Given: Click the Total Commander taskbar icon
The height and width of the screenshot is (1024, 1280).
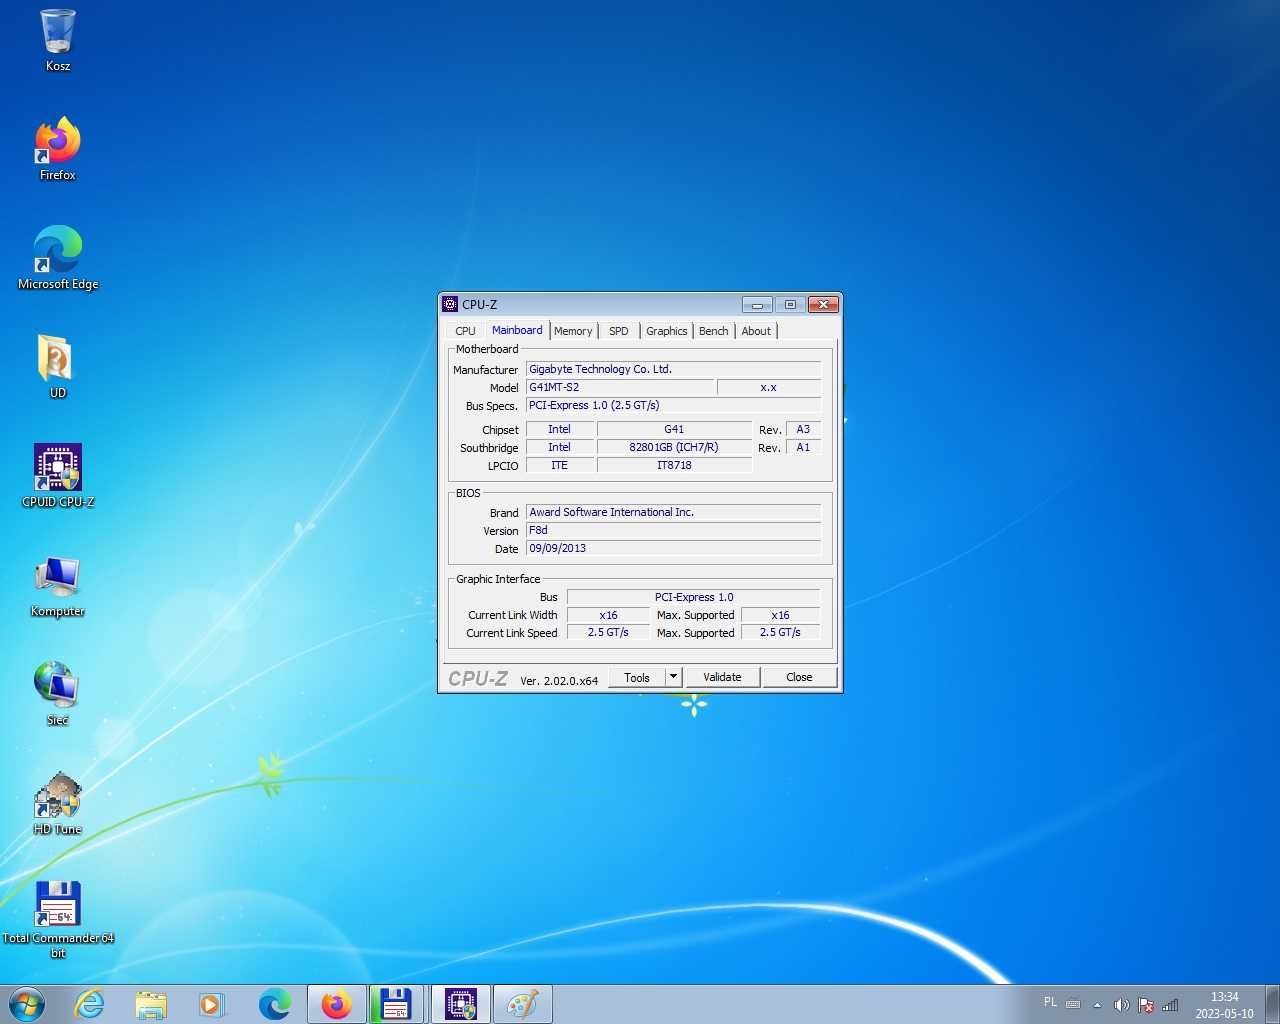Looking at the screenshot, I should point(397,1004).
